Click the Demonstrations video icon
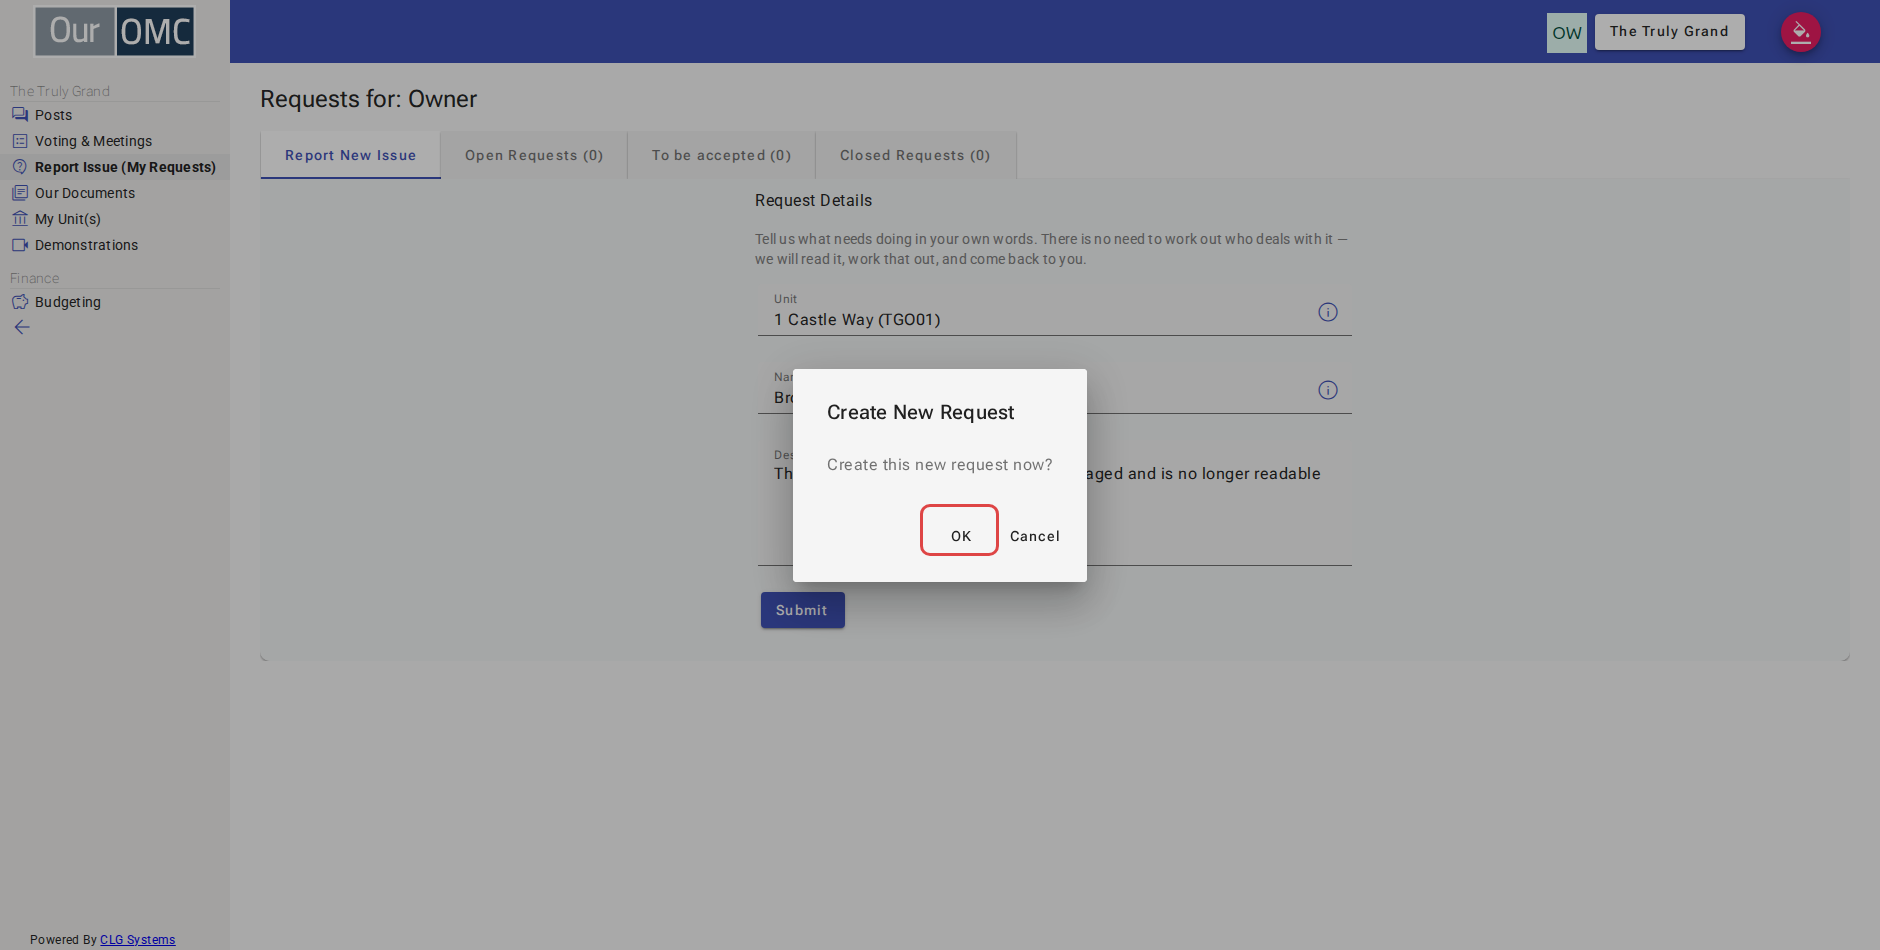The width and height of the screenshot is (1880, 950). click(20, 245)
